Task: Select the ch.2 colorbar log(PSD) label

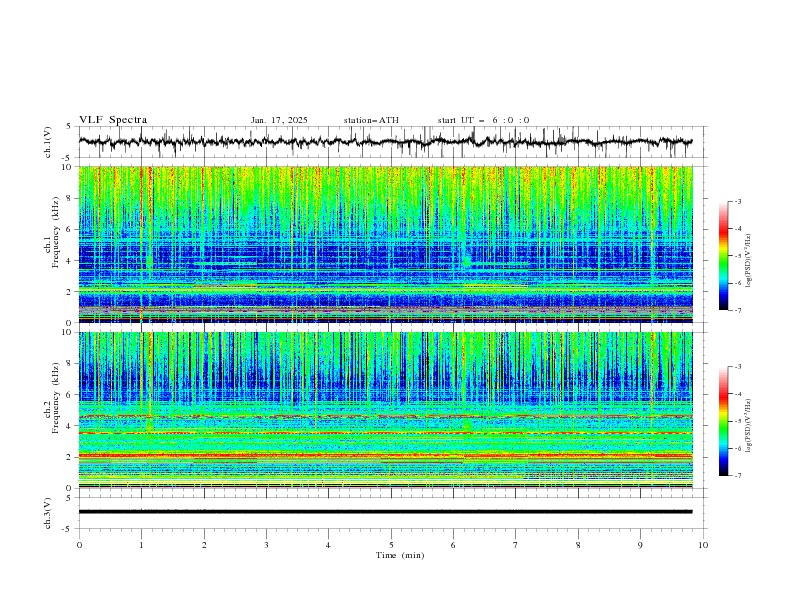Action: pos(748,425)
